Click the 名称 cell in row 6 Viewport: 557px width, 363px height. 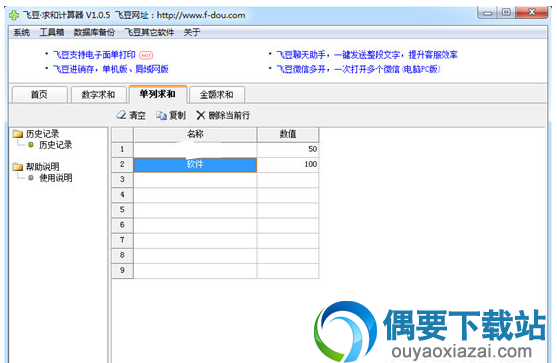point(195,225)
